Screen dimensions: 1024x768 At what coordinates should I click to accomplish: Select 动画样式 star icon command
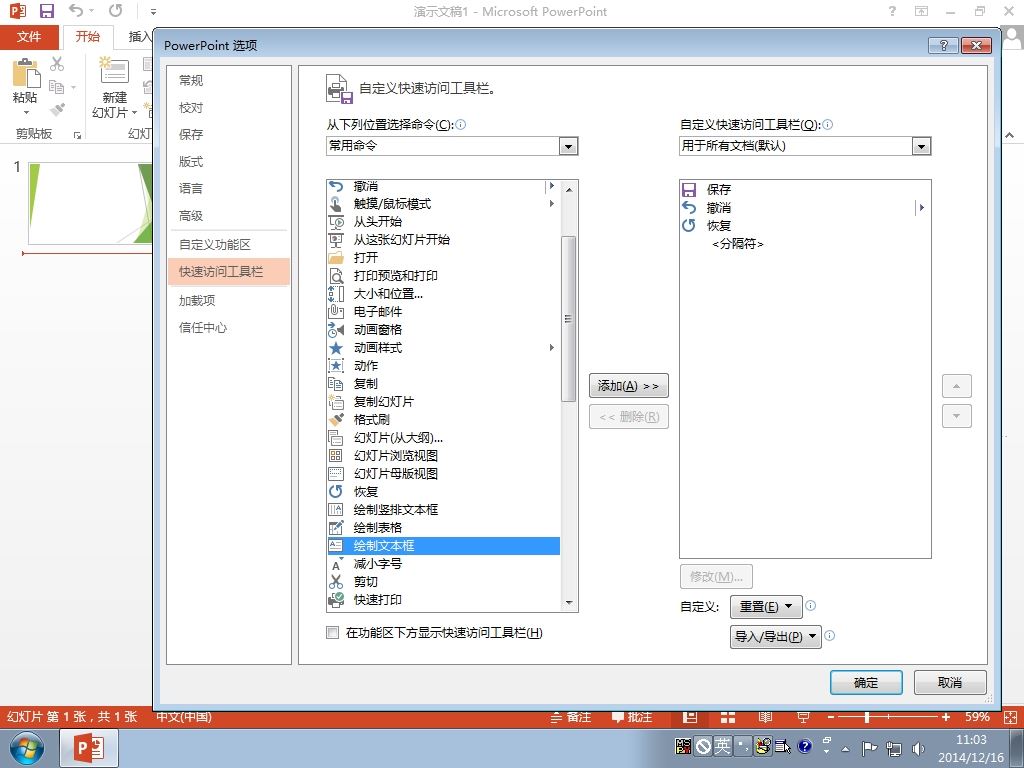coord(336,347)
